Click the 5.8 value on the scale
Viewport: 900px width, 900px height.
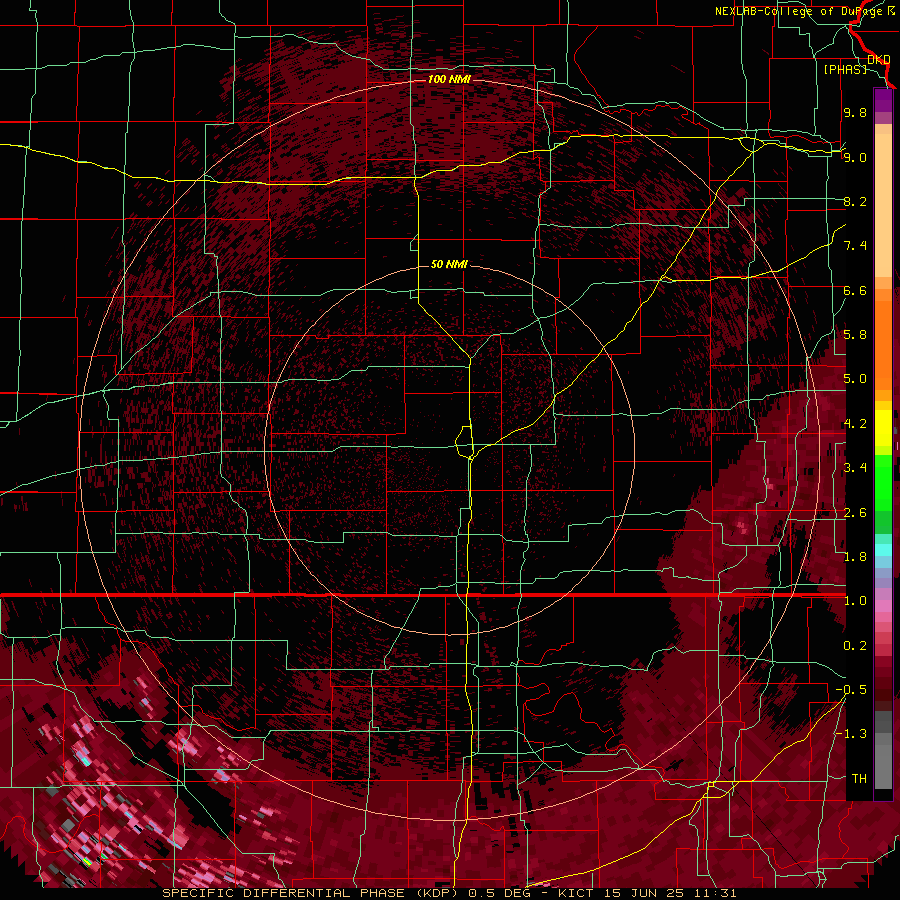(x=855, y=335)
